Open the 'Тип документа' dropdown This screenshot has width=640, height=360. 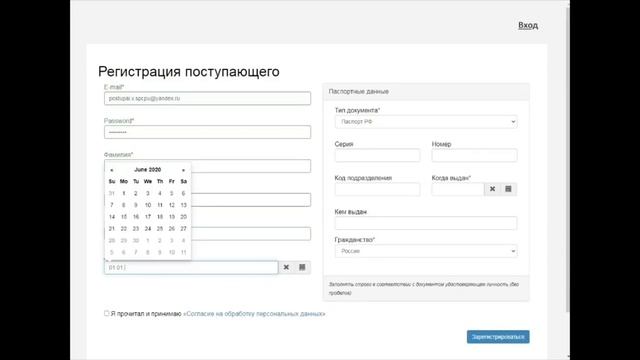tap(426, 122)
